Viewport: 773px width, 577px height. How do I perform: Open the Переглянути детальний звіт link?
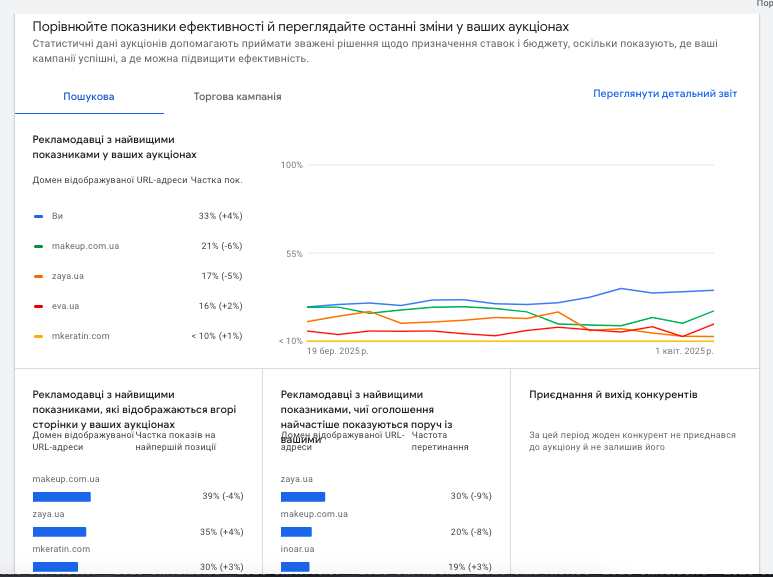(665, 94)
